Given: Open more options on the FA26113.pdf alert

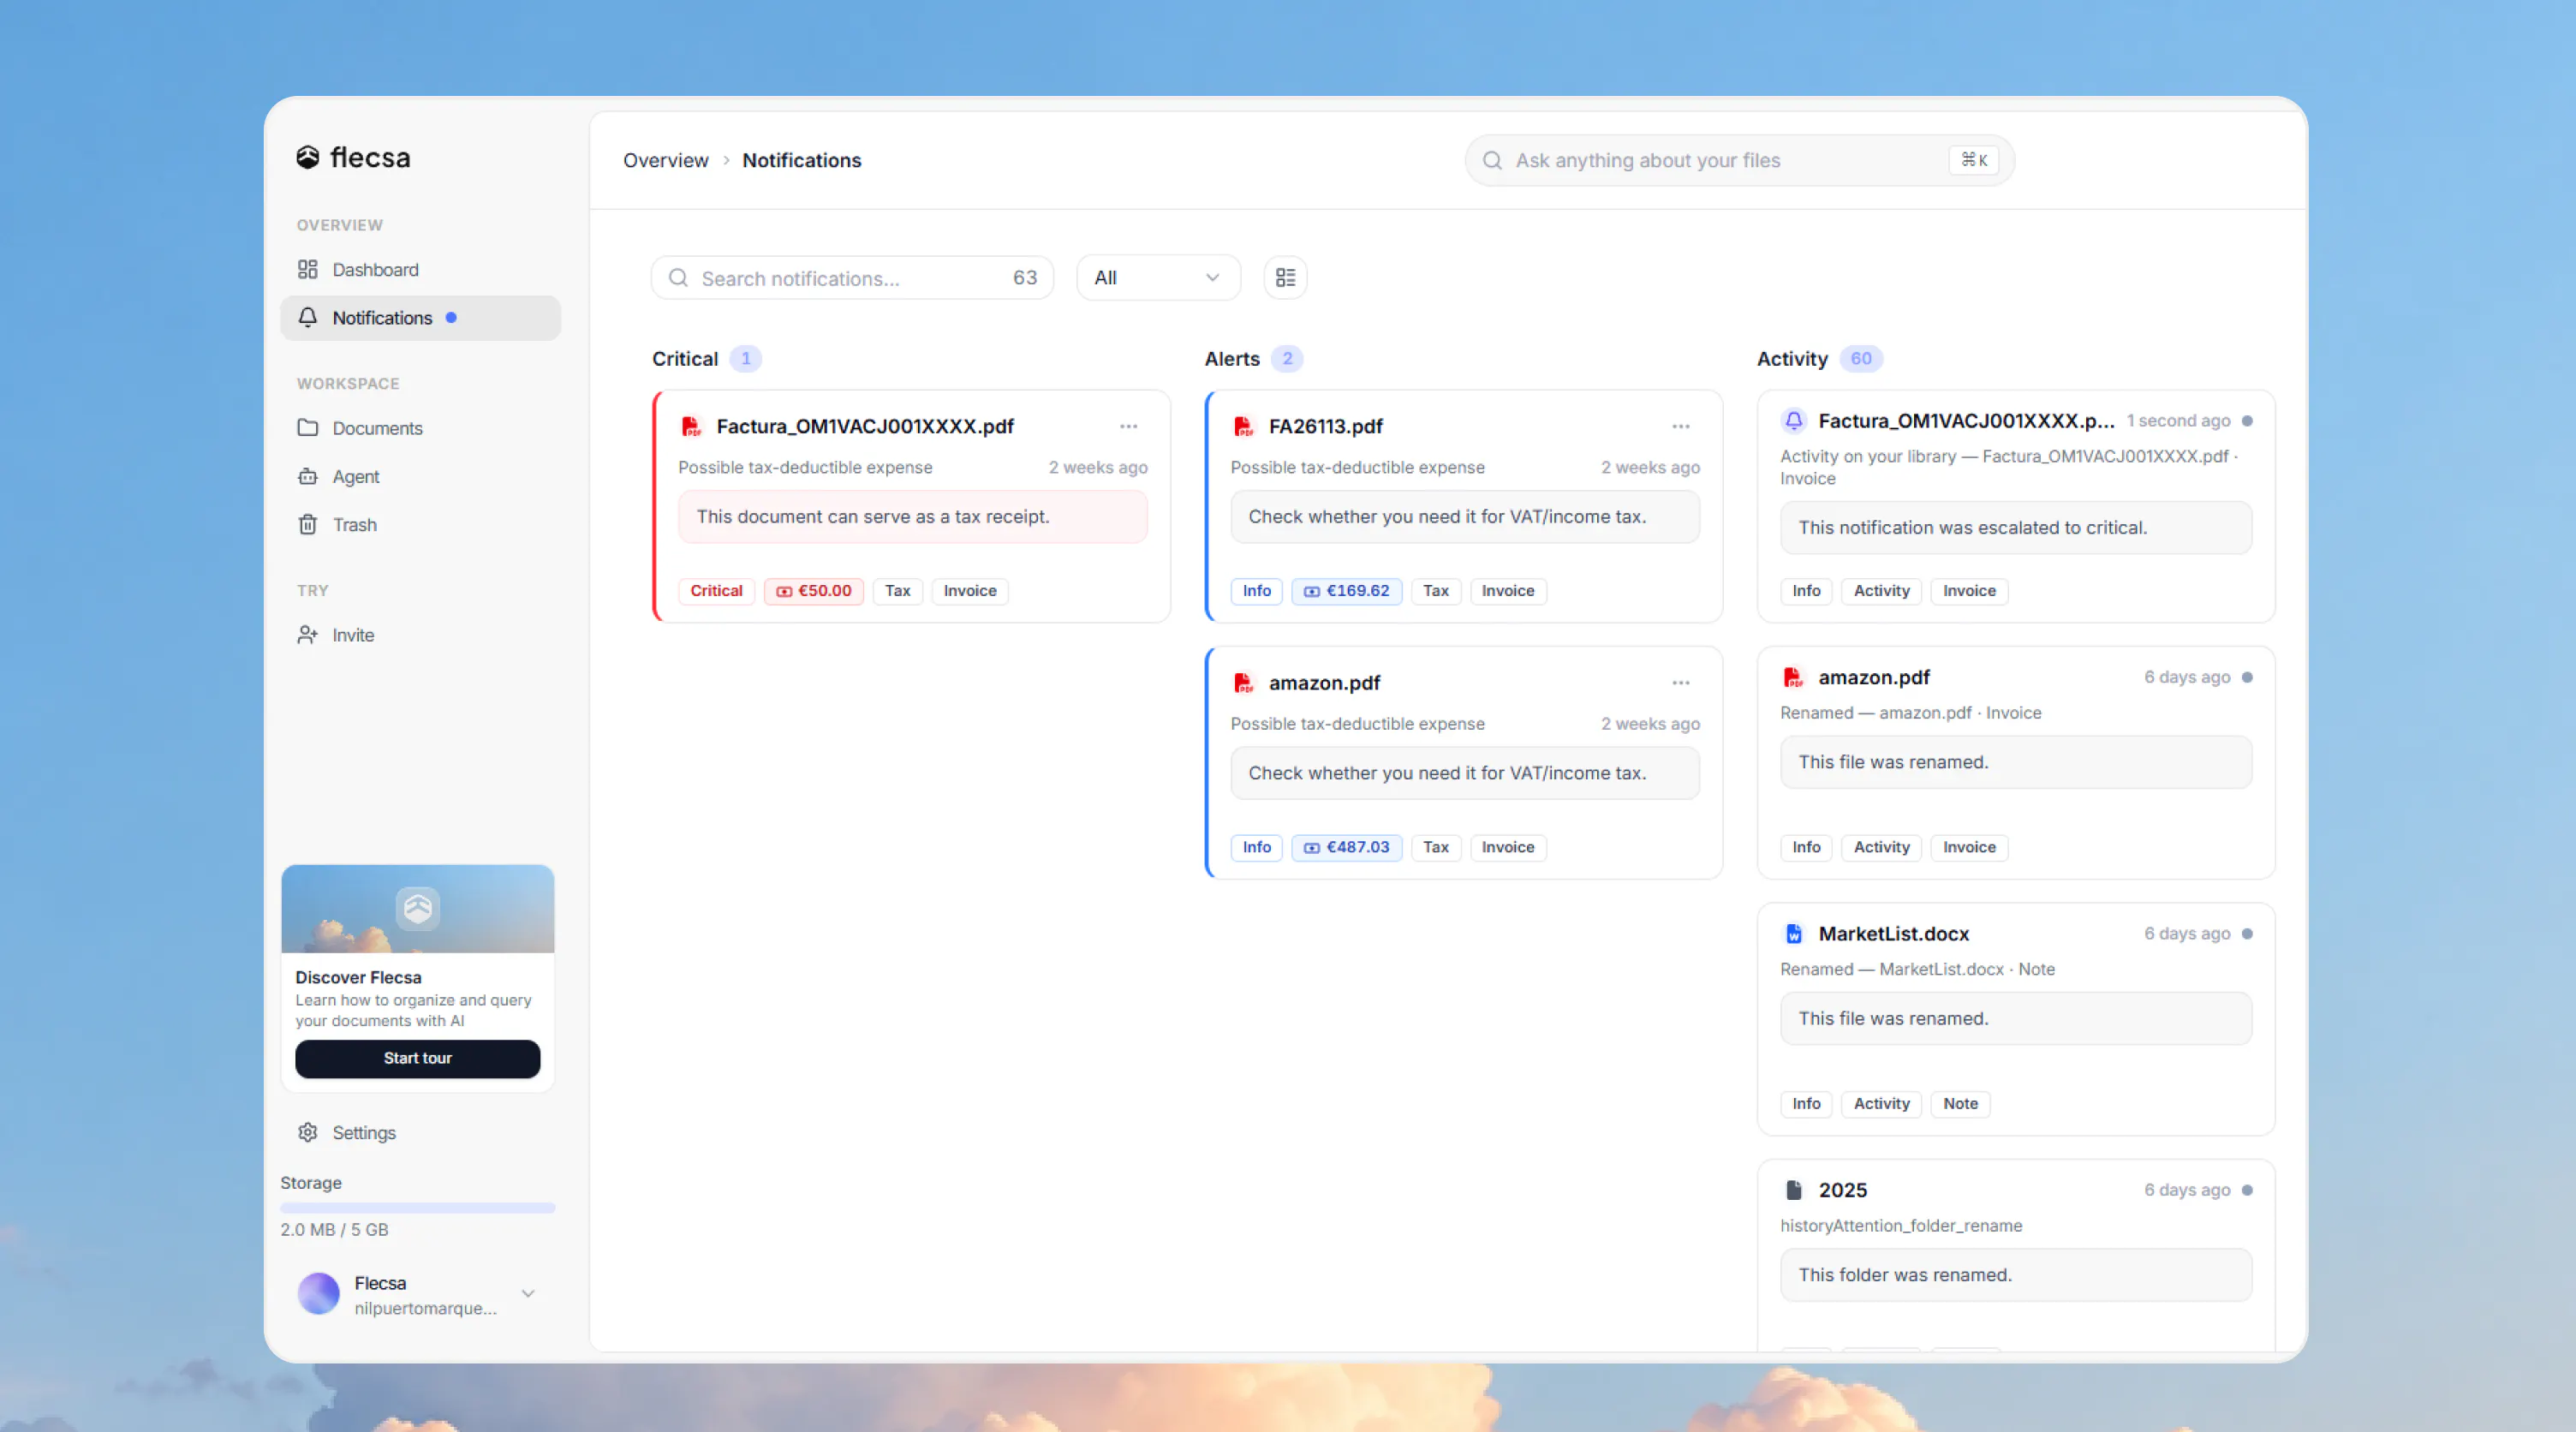Looking at the screenshot, I should pyautogui.click(x=1681, y=426).
